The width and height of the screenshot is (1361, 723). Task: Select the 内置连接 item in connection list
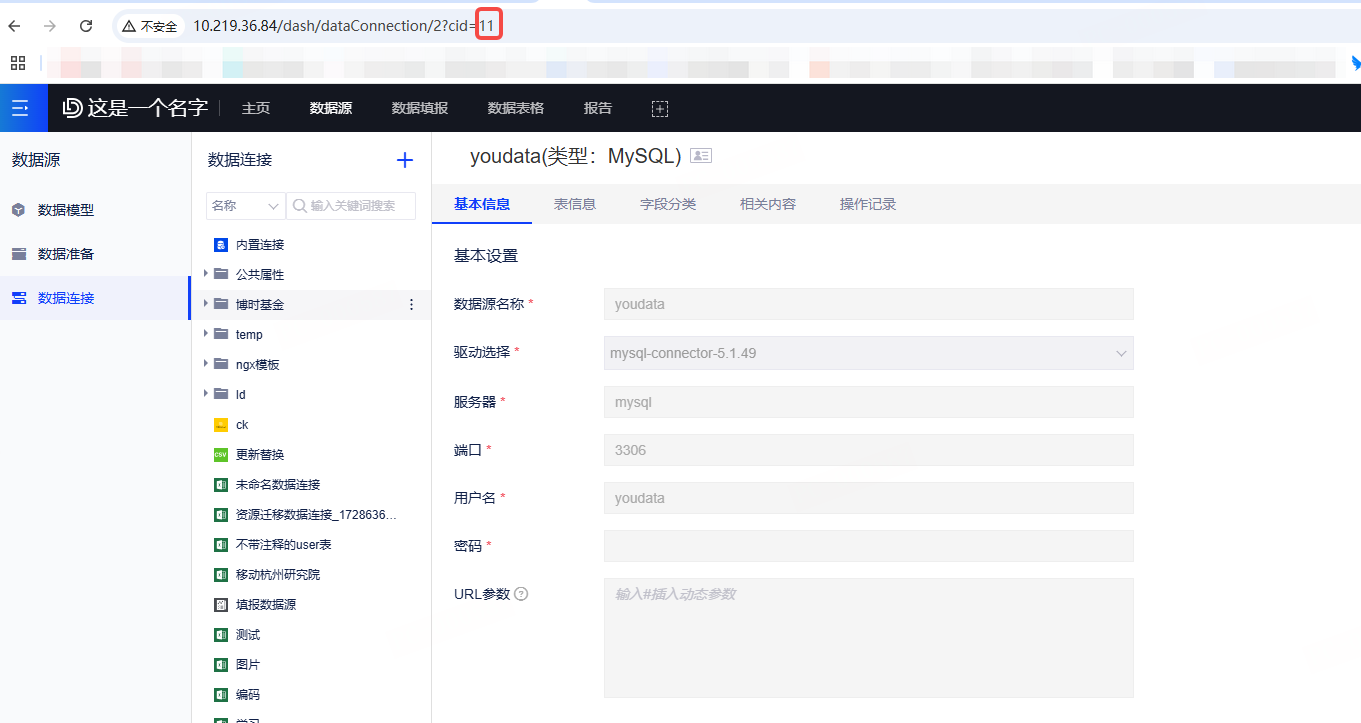click(260, 245)
